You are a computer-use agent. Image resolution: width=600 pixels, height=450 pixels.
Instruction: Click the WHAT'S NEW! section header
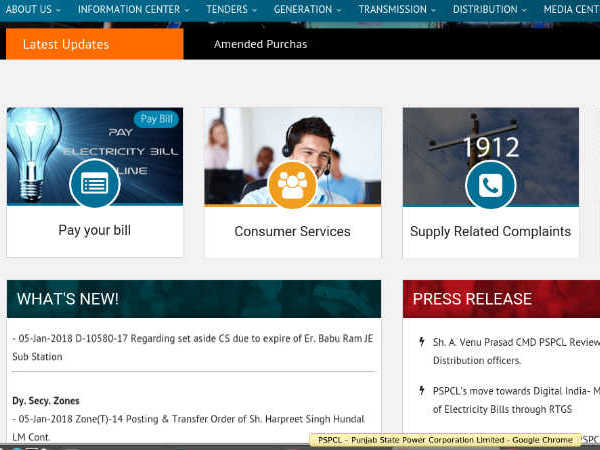coord(194,299)
